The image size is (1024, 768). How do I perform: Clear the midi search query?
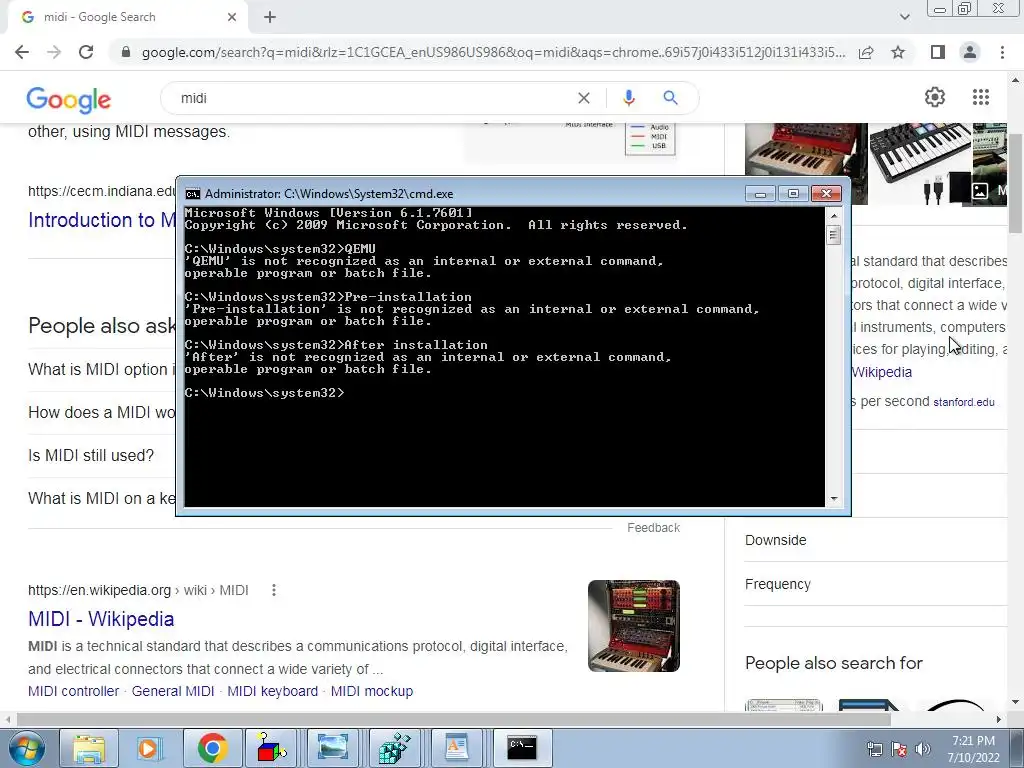pyautogui.click(x=584, y=98)
